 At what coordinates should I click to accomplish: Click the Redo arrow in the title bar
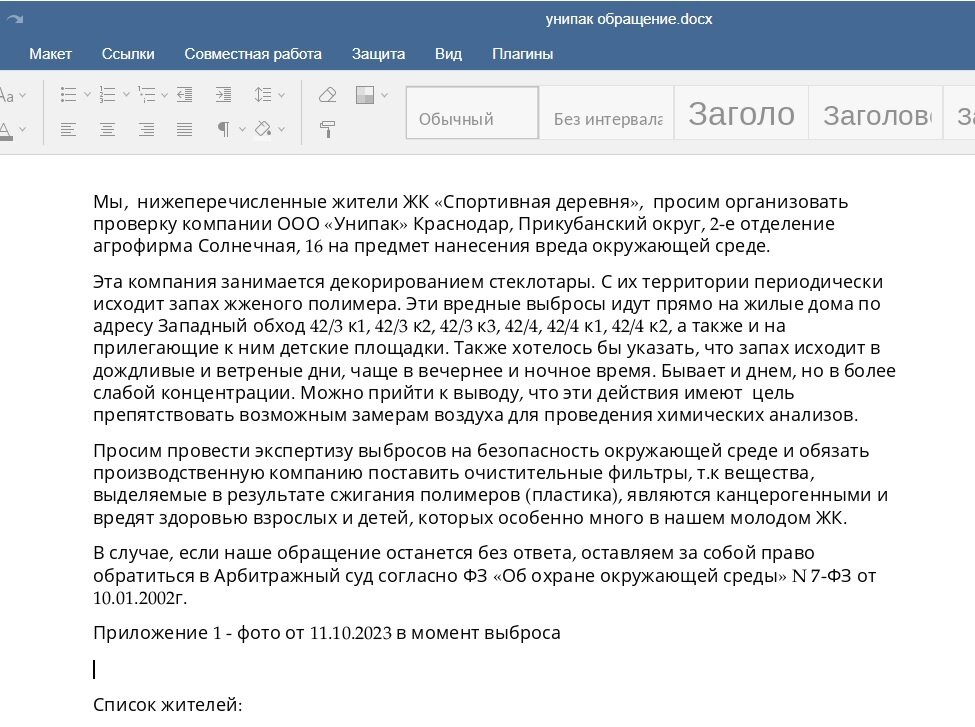pos(14,19)
